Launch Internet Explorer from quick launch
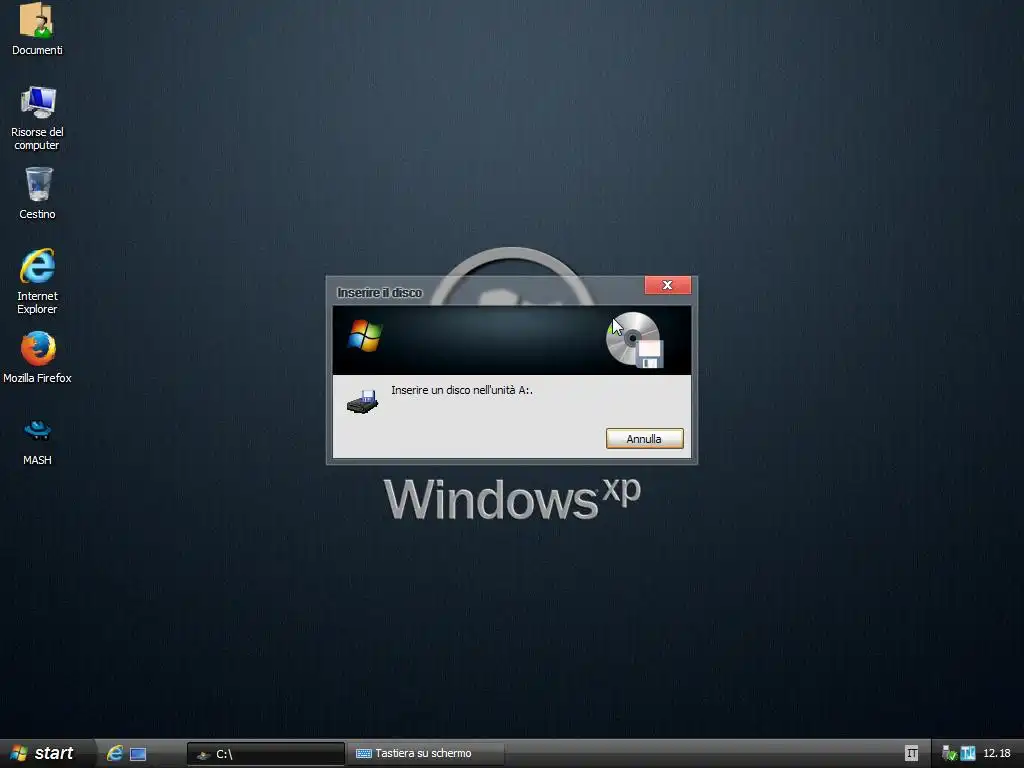The width and height of the screenshot is (1024, 768). [115, 754]
